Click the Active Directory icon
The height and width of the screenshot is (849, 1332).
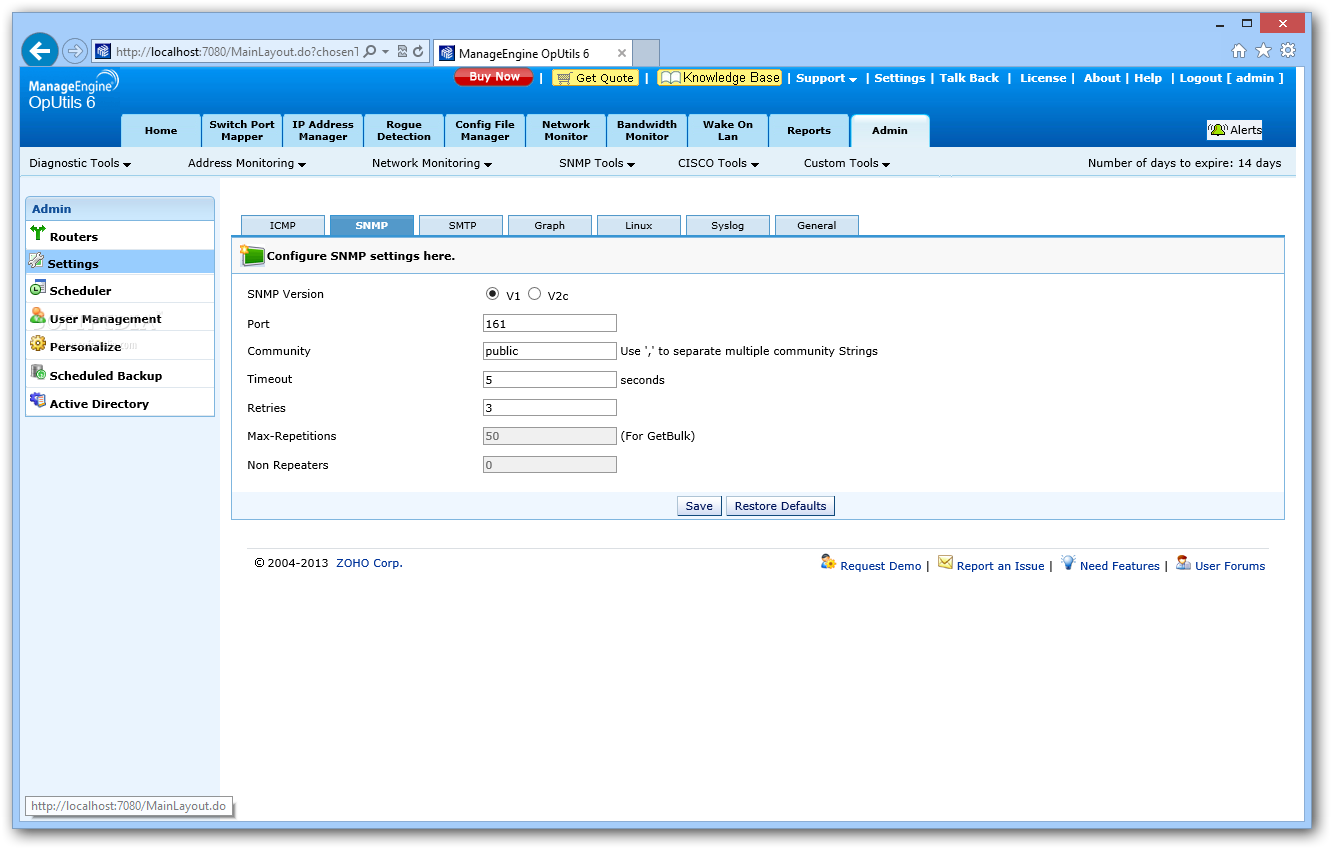[x=38, y=400]
